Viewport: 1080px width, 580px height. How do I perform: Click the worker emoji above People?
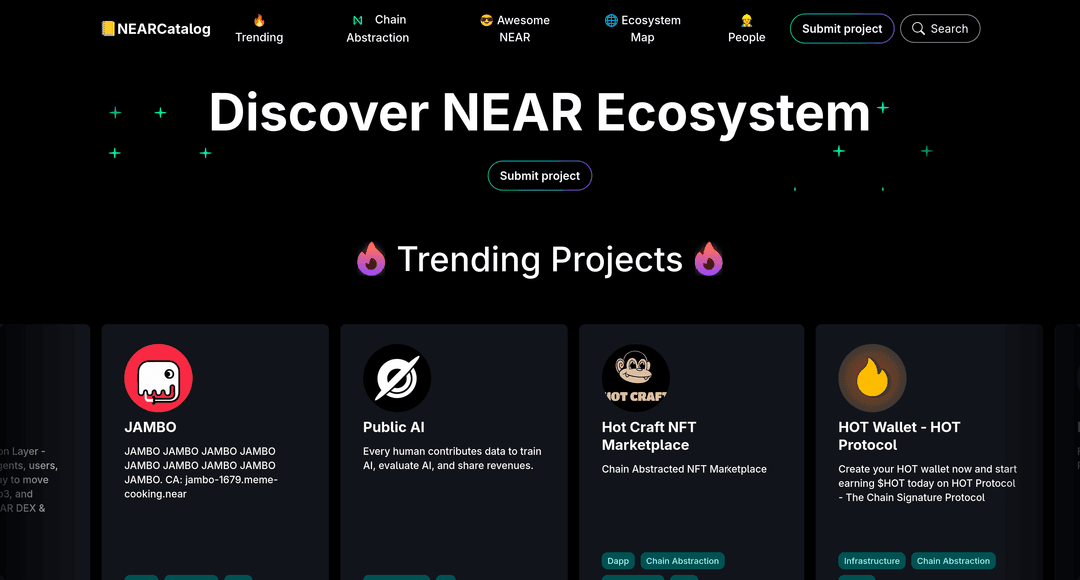747,20
